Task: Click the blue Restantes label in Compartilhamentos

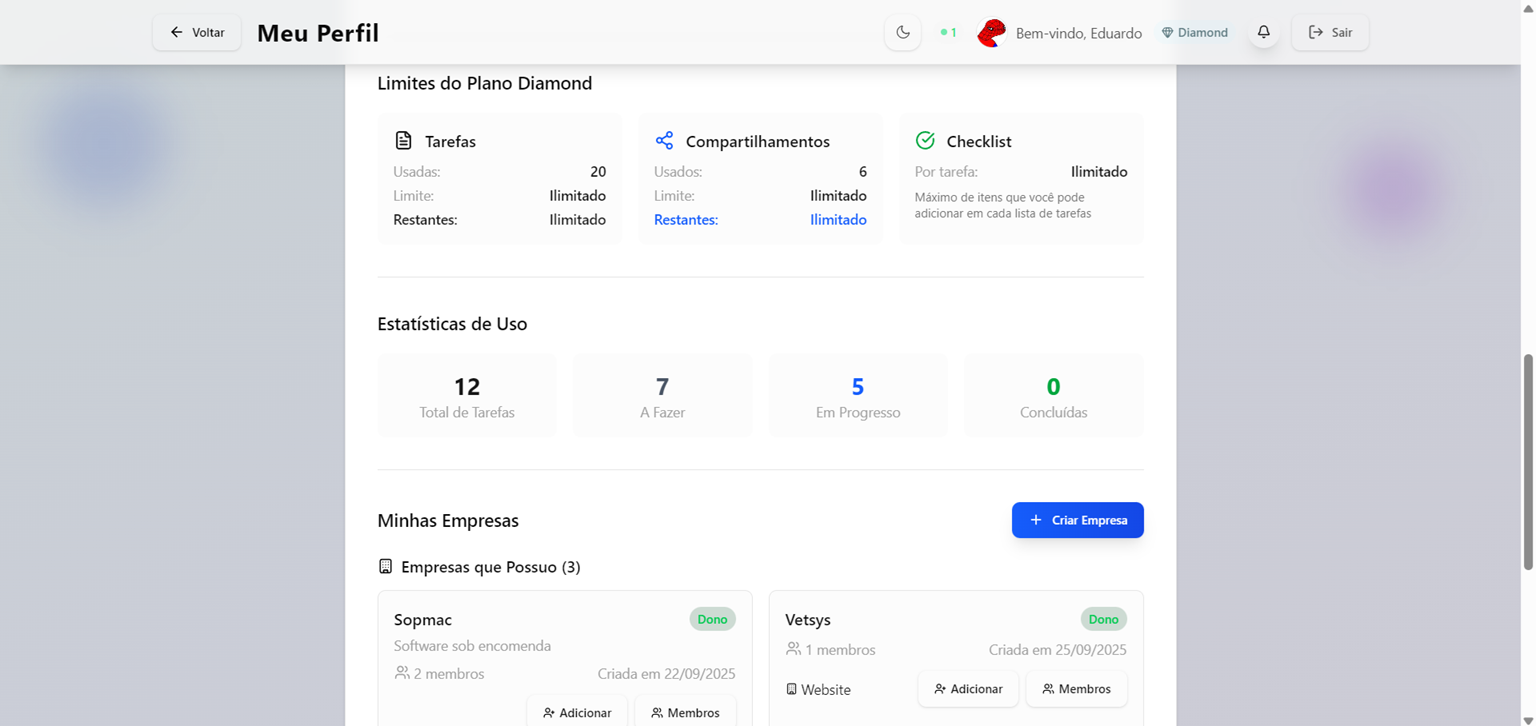Action: pos(686,220)
